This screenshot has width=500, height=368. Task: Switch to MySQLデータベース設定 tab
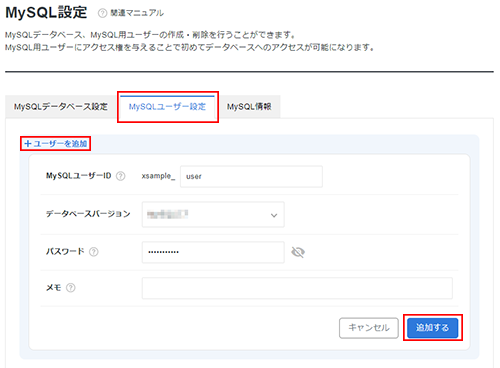pyautogui.click(x=61, y=107)
